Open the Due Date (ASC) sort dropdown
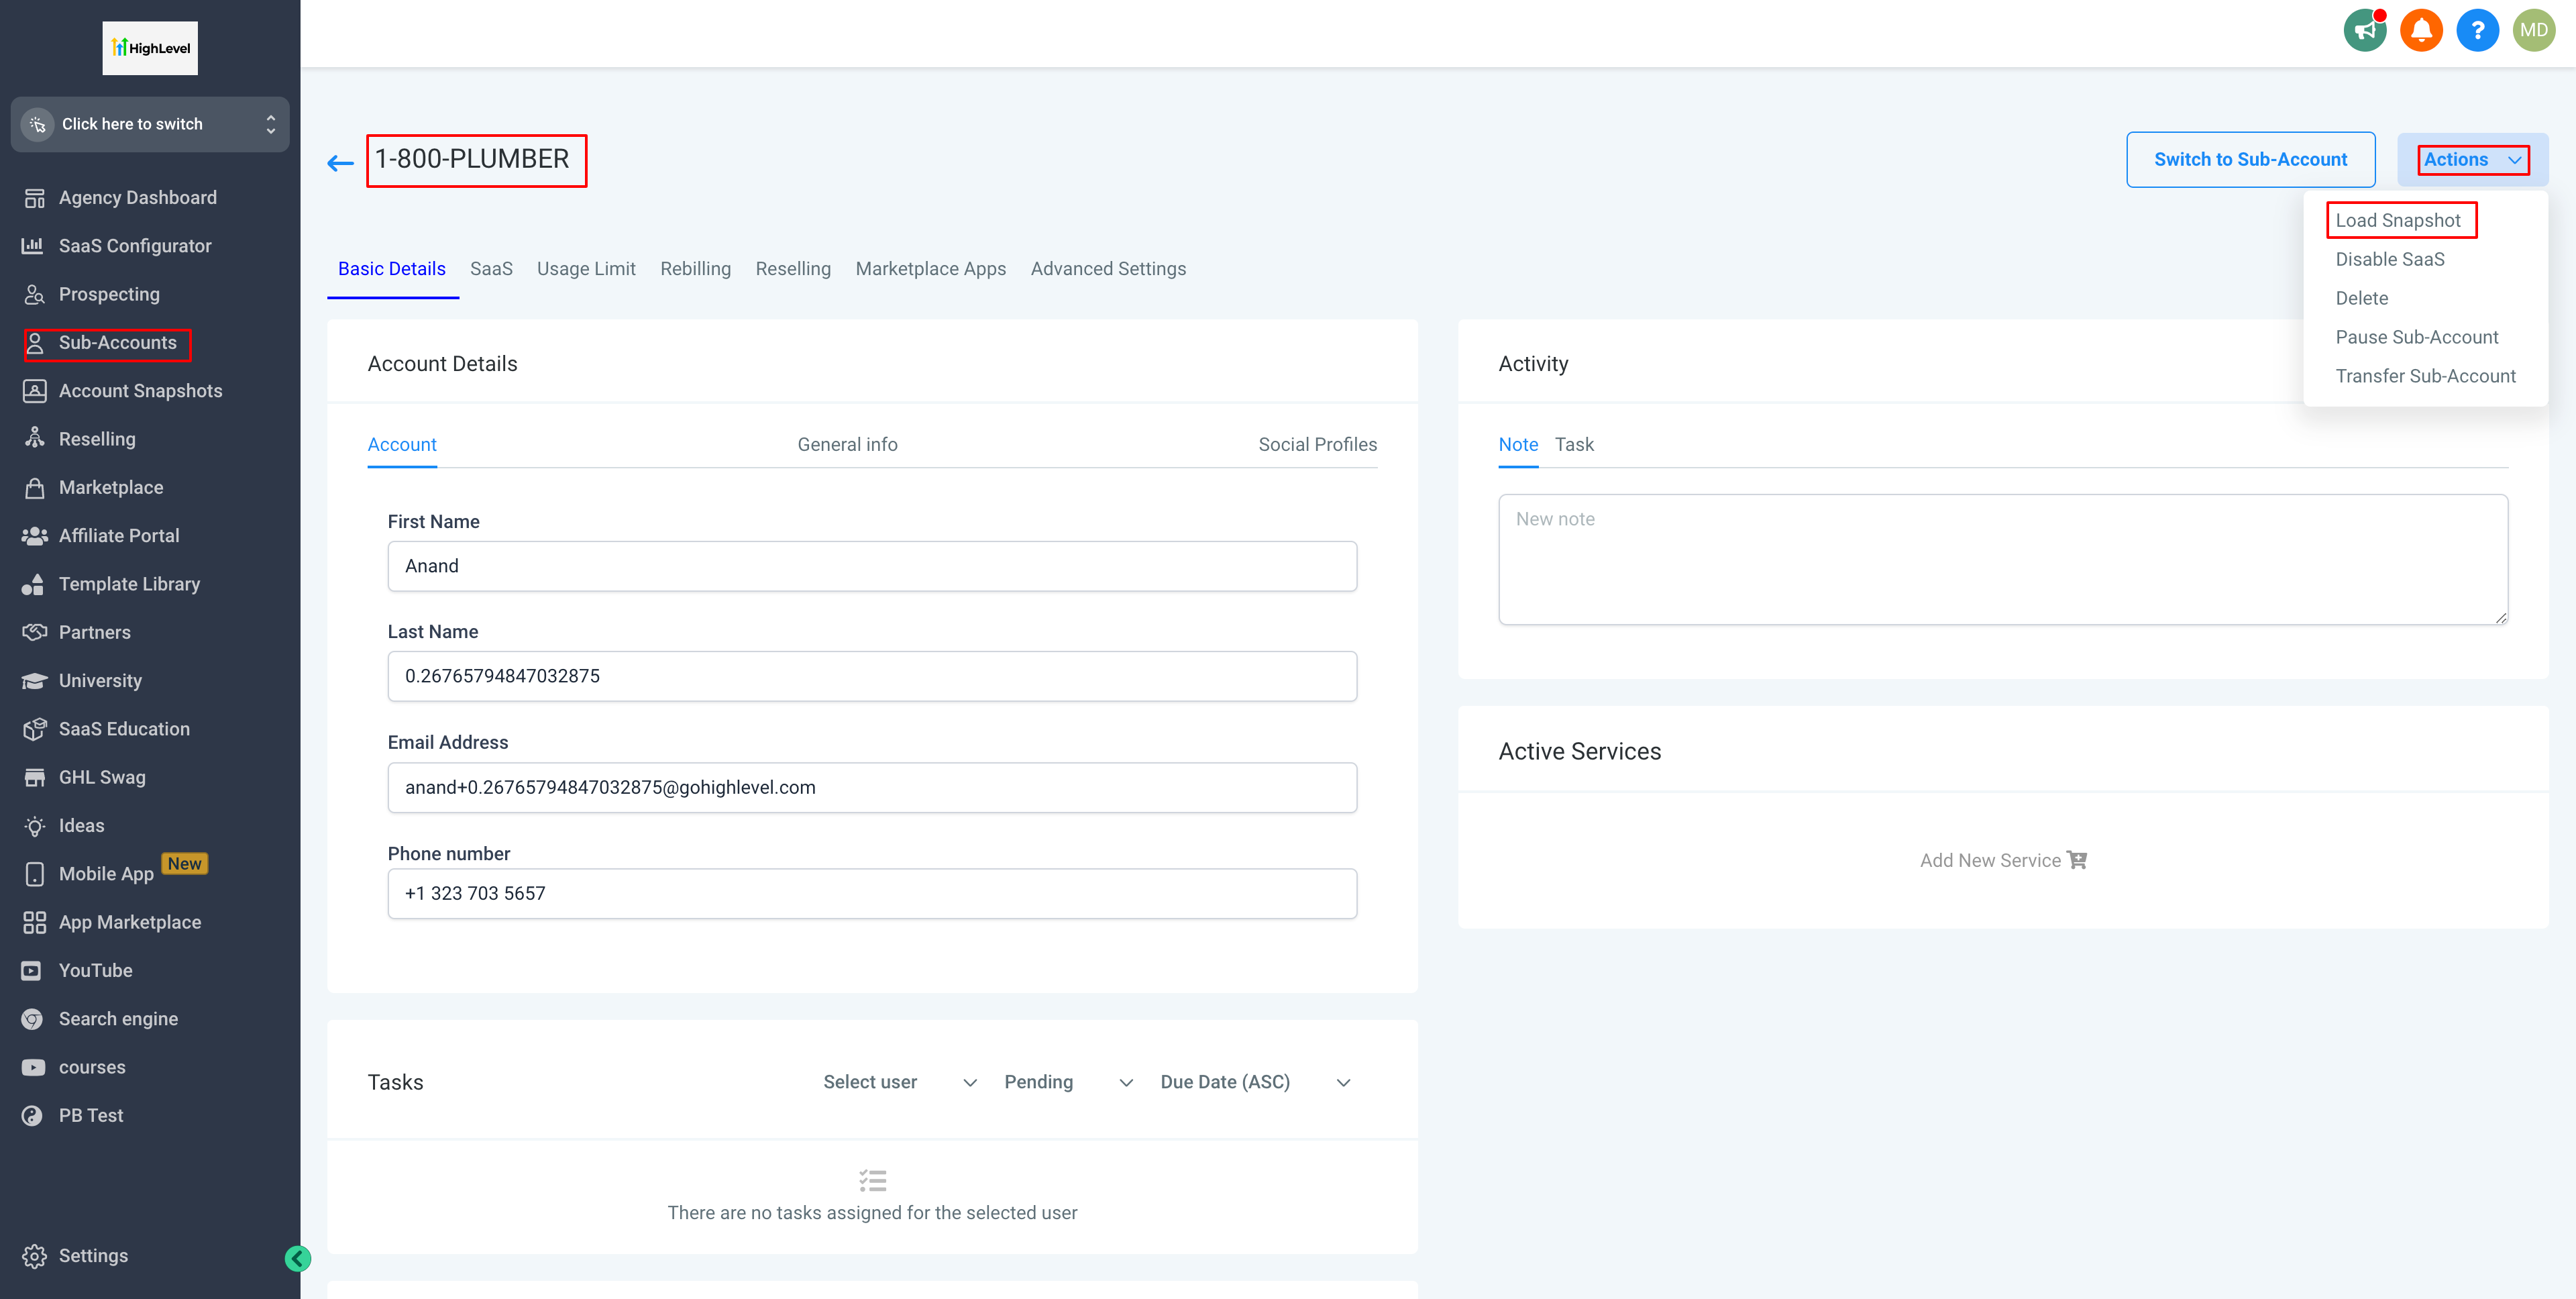2576x1299 pixels. [x=1254, y=1082]
